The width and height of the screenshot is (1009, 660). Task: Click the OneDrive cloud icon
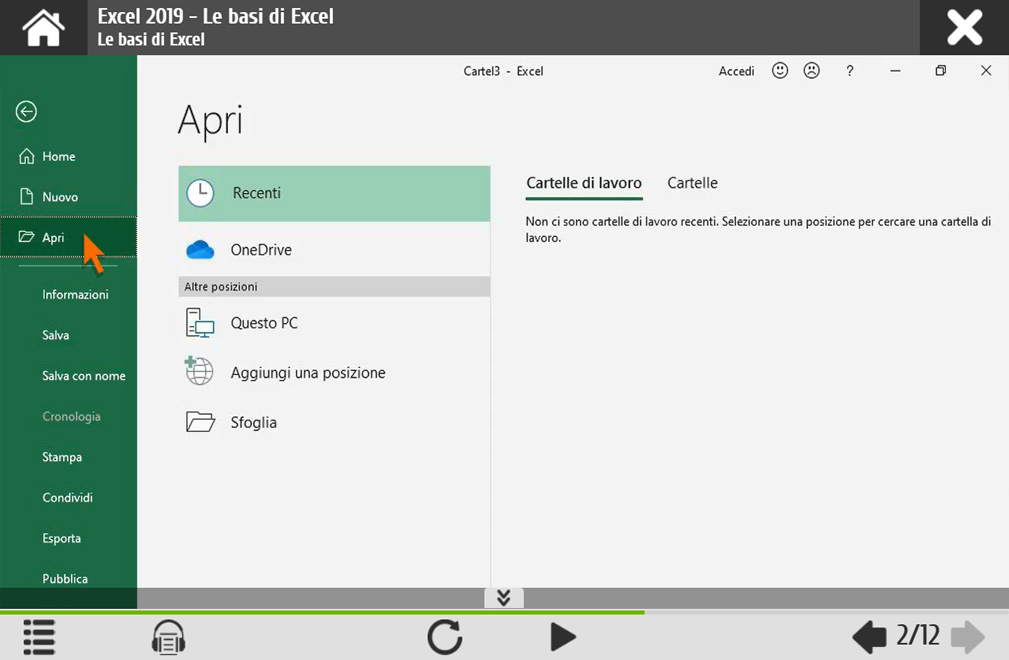coord(200,250)
